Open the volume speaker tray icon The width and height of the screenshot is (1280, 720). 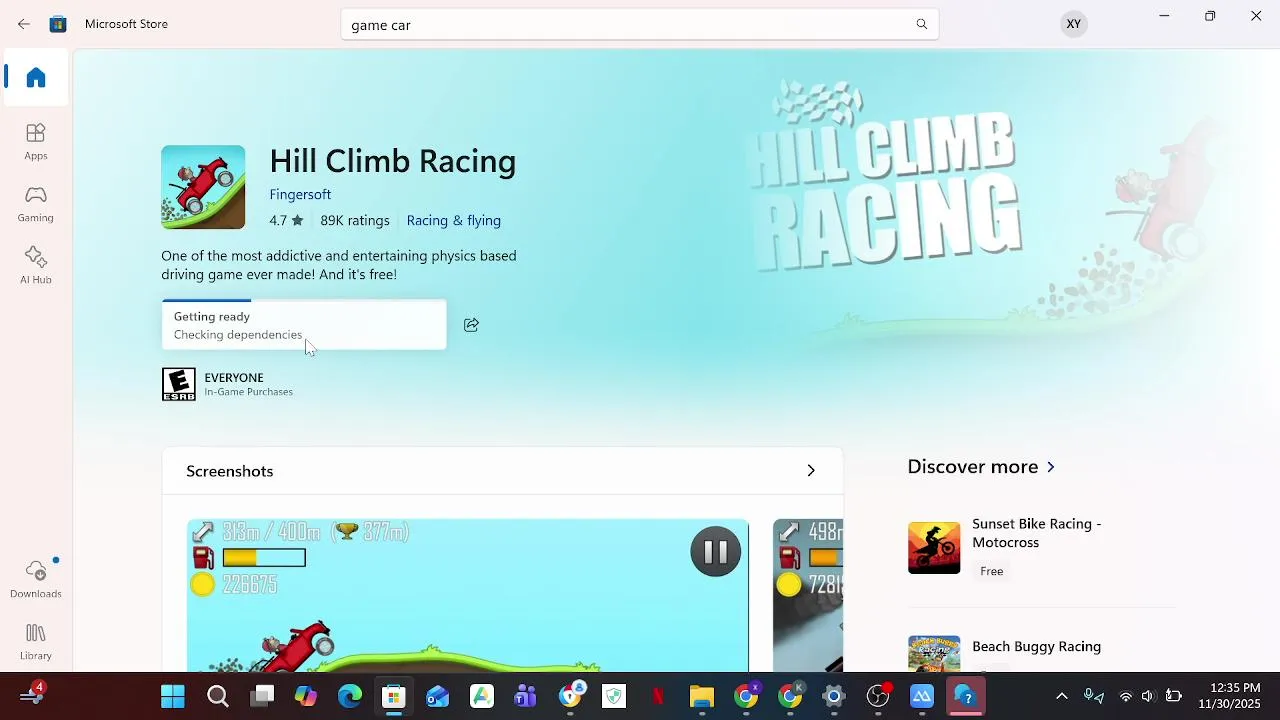click(x=1148, y=696)
